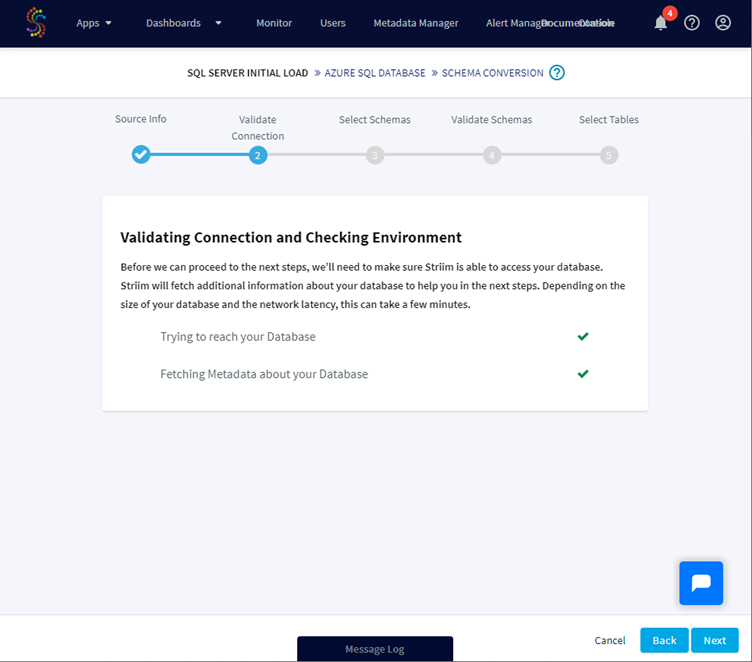
Task: Click green checkmark for Fetching Metadata
Action: 583,374
